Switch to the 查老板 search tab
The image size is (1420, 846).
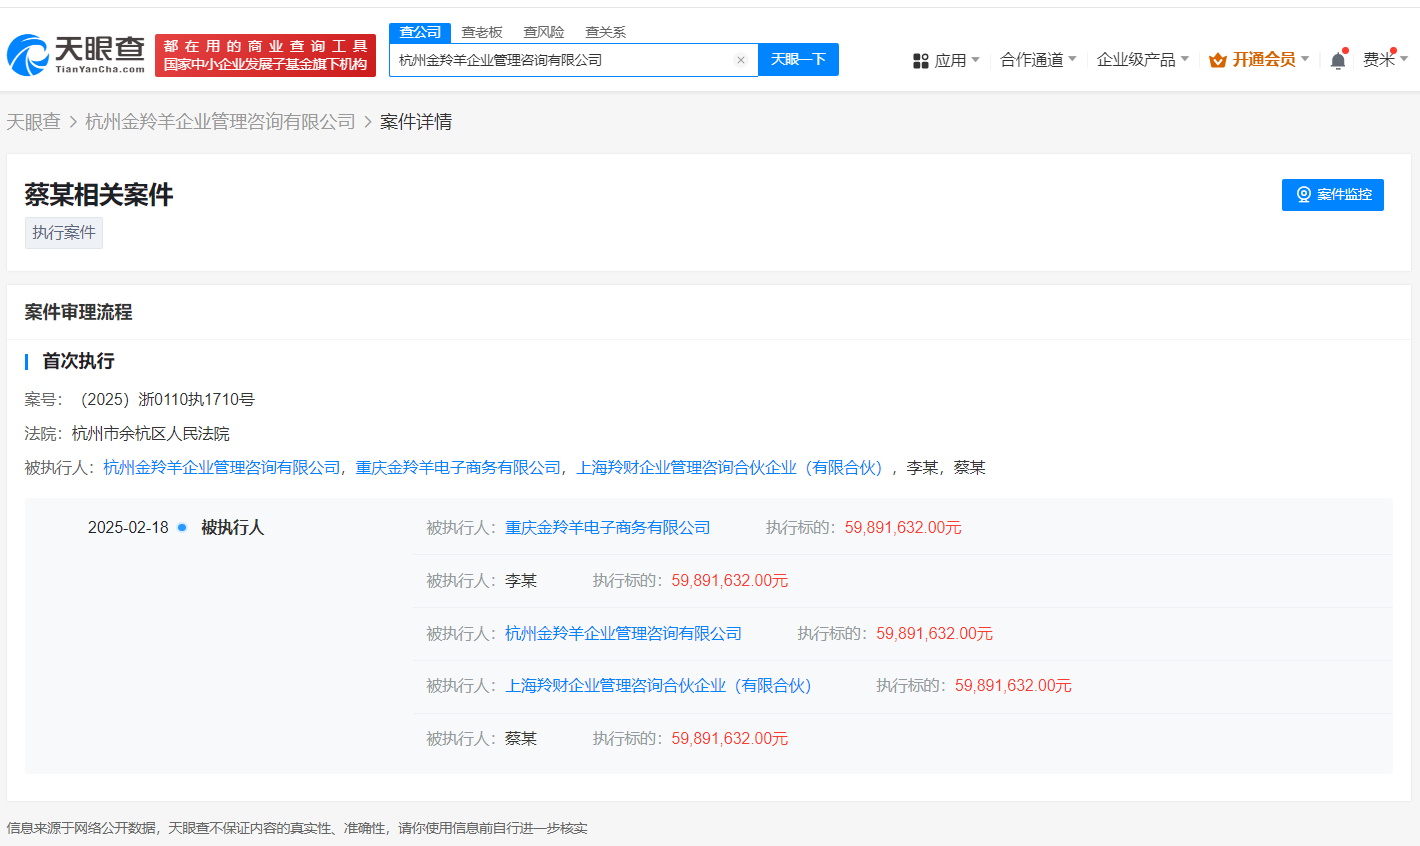(x=482, y=32)
